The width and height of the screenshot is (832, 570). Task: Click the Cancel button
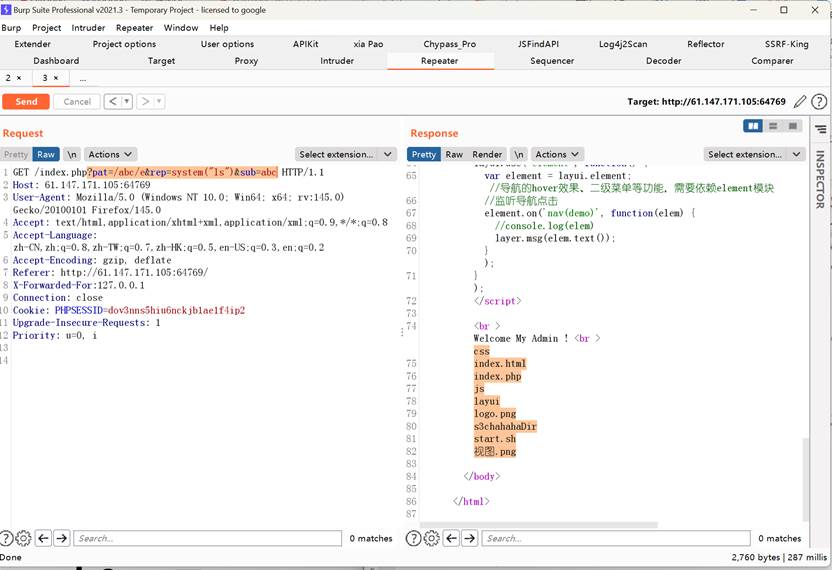(x=77, y=101)
